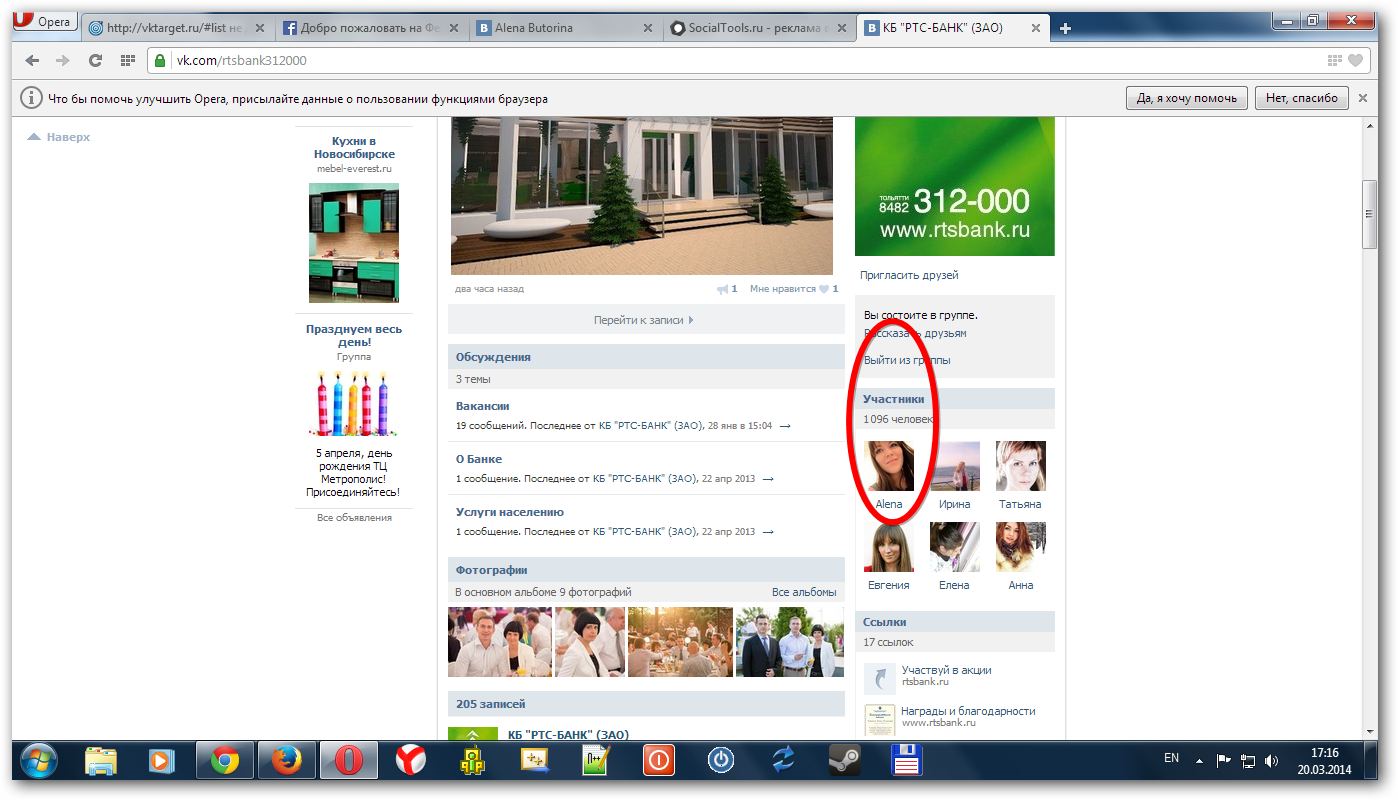Click the volume speaker tray icon

[x=1271, y=761]
